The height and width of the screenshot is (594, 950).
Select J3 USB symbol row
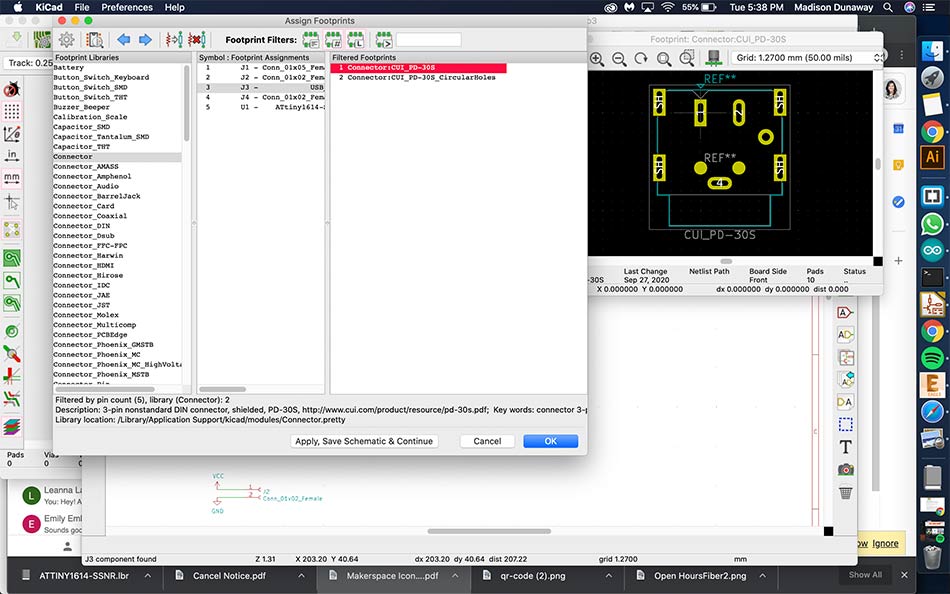tap(261, 87)
